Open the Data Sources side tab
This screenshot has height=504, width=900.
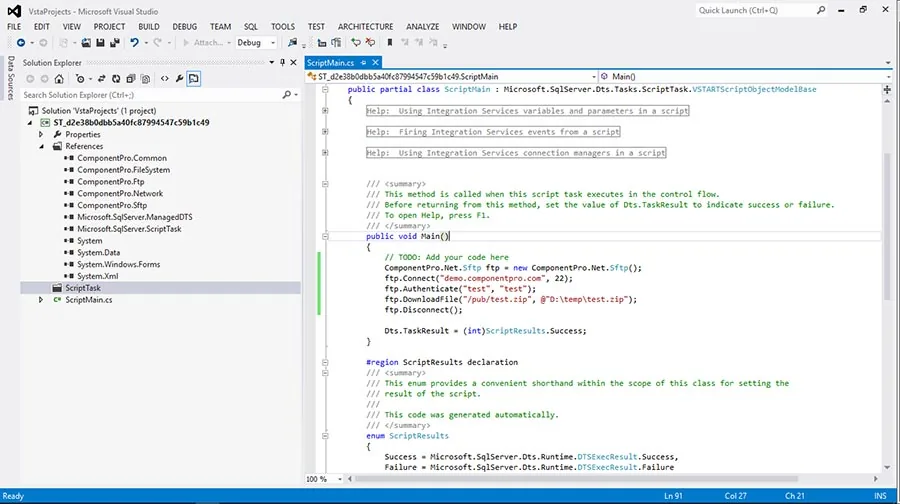[x=11, y=78]
